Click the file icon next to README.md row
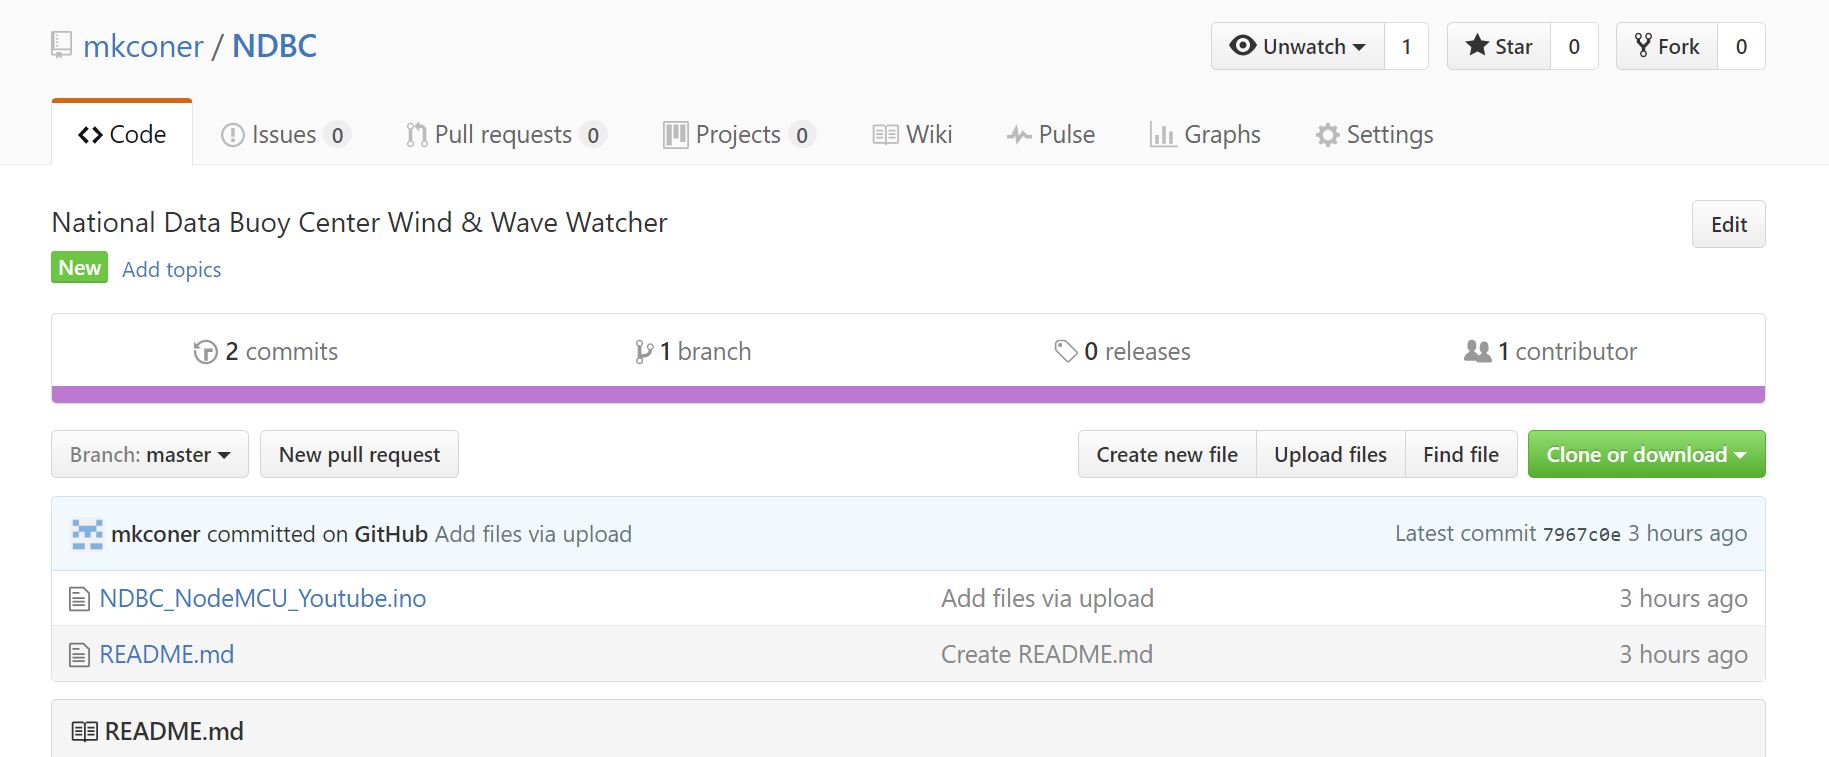Viewport: 1829px width, 757px height. pos(79,655)
